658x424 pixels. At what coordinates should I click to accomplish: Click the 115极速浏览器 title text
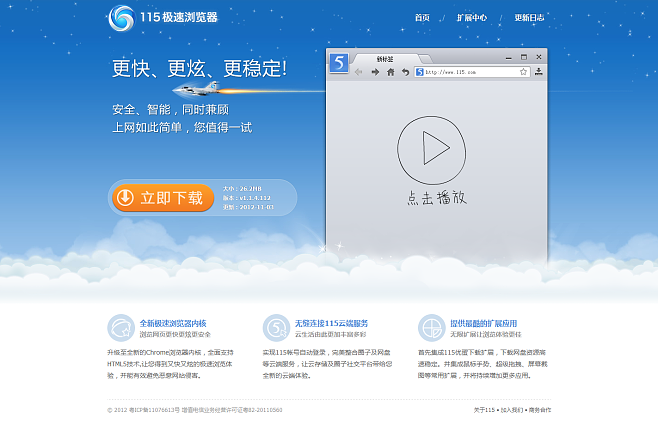pos(179,17)
